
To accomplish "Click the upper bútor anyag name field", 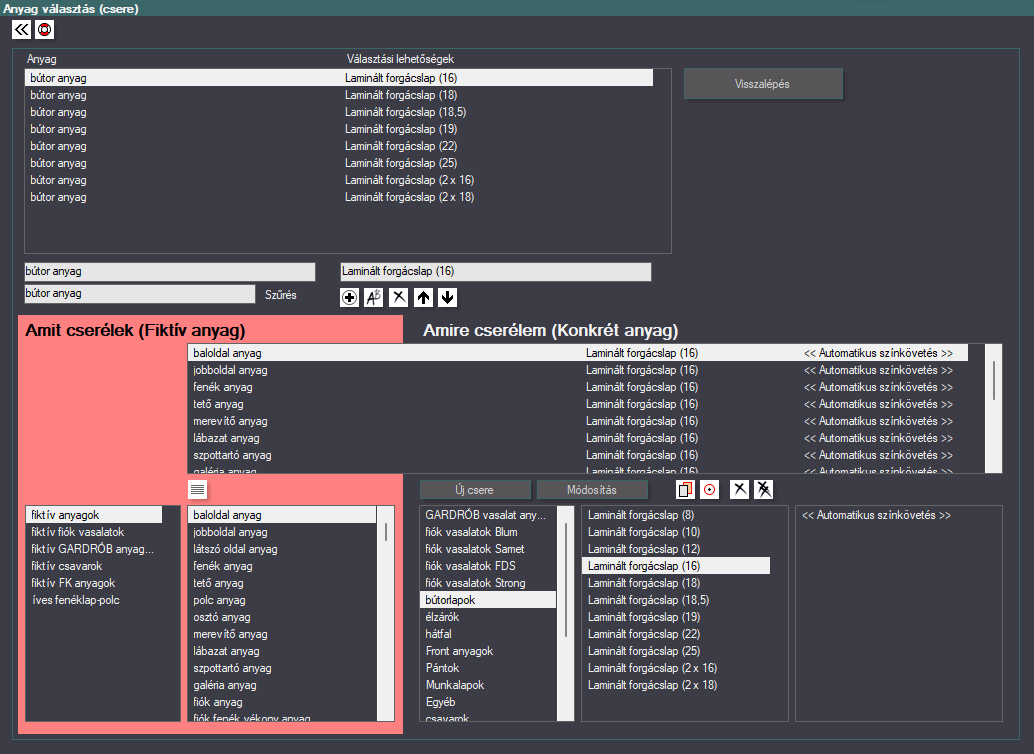I will (x=170, y=272).
